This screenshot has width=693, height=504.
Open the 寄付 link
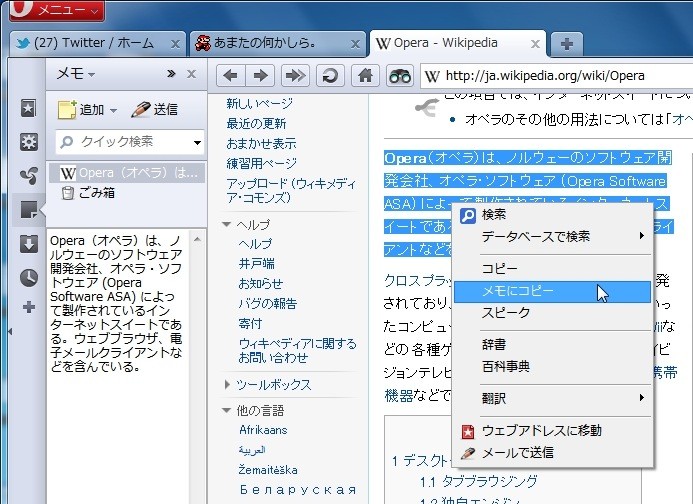point(250,323)
